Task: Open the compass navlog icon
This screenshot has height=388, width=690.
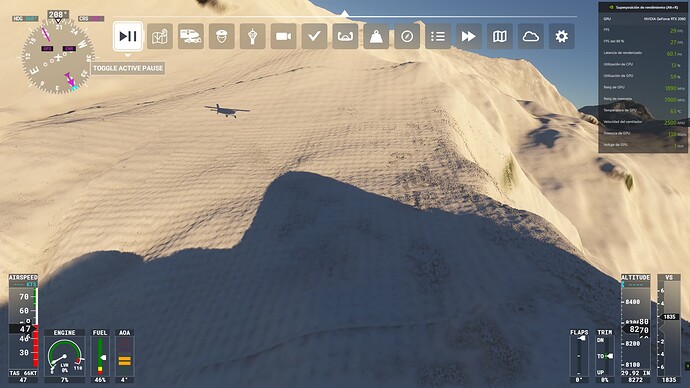Action: pos(407,36)
